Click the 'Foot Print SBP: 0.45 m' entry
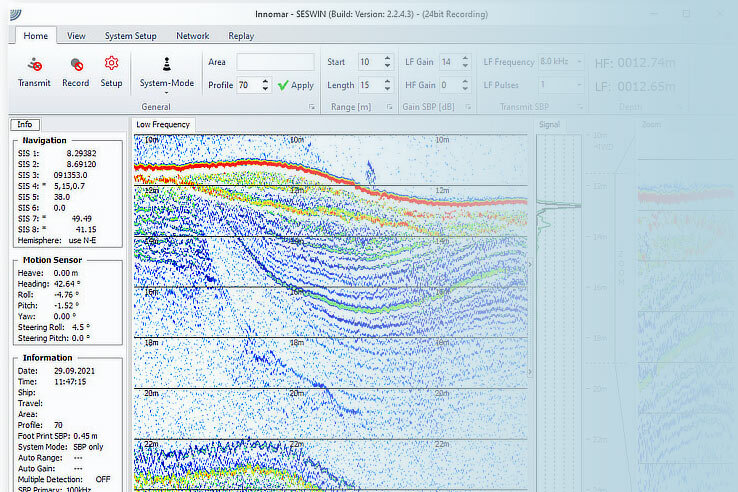Screen dimensions: 738x492 tap(58, 436)
